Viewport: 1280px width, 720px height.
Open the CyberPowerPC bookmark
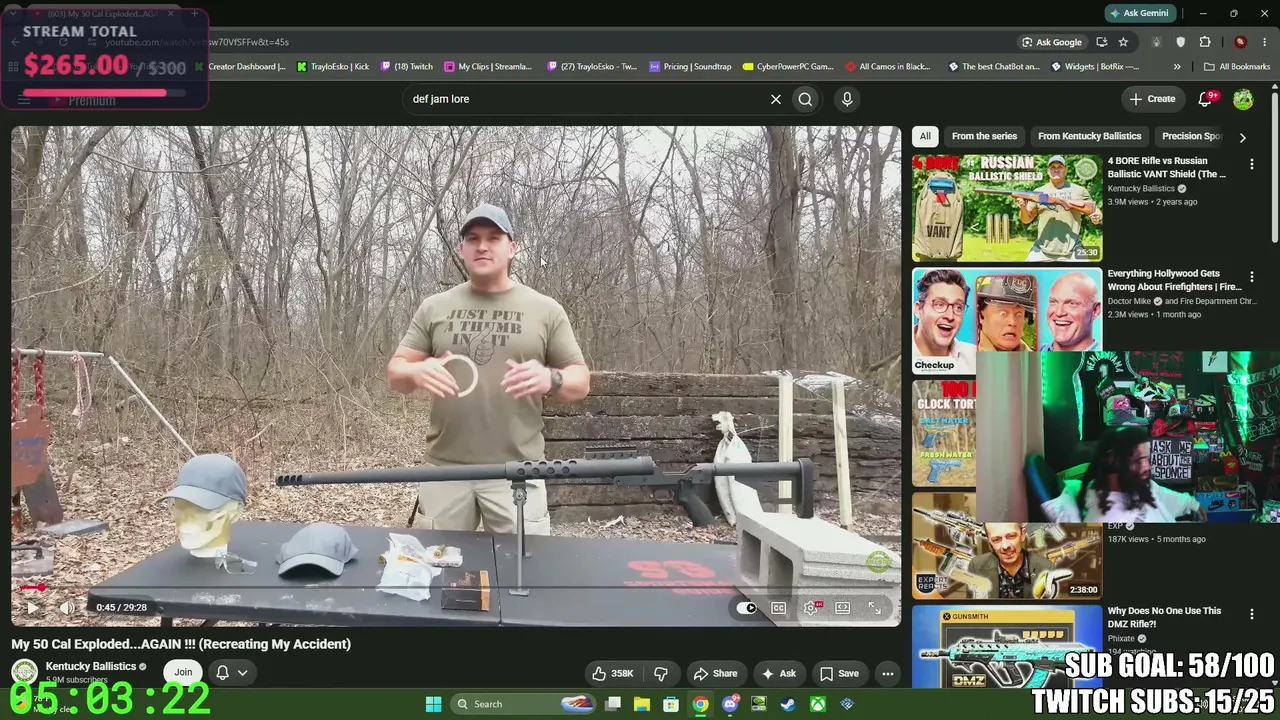click(x=788, y=67)
